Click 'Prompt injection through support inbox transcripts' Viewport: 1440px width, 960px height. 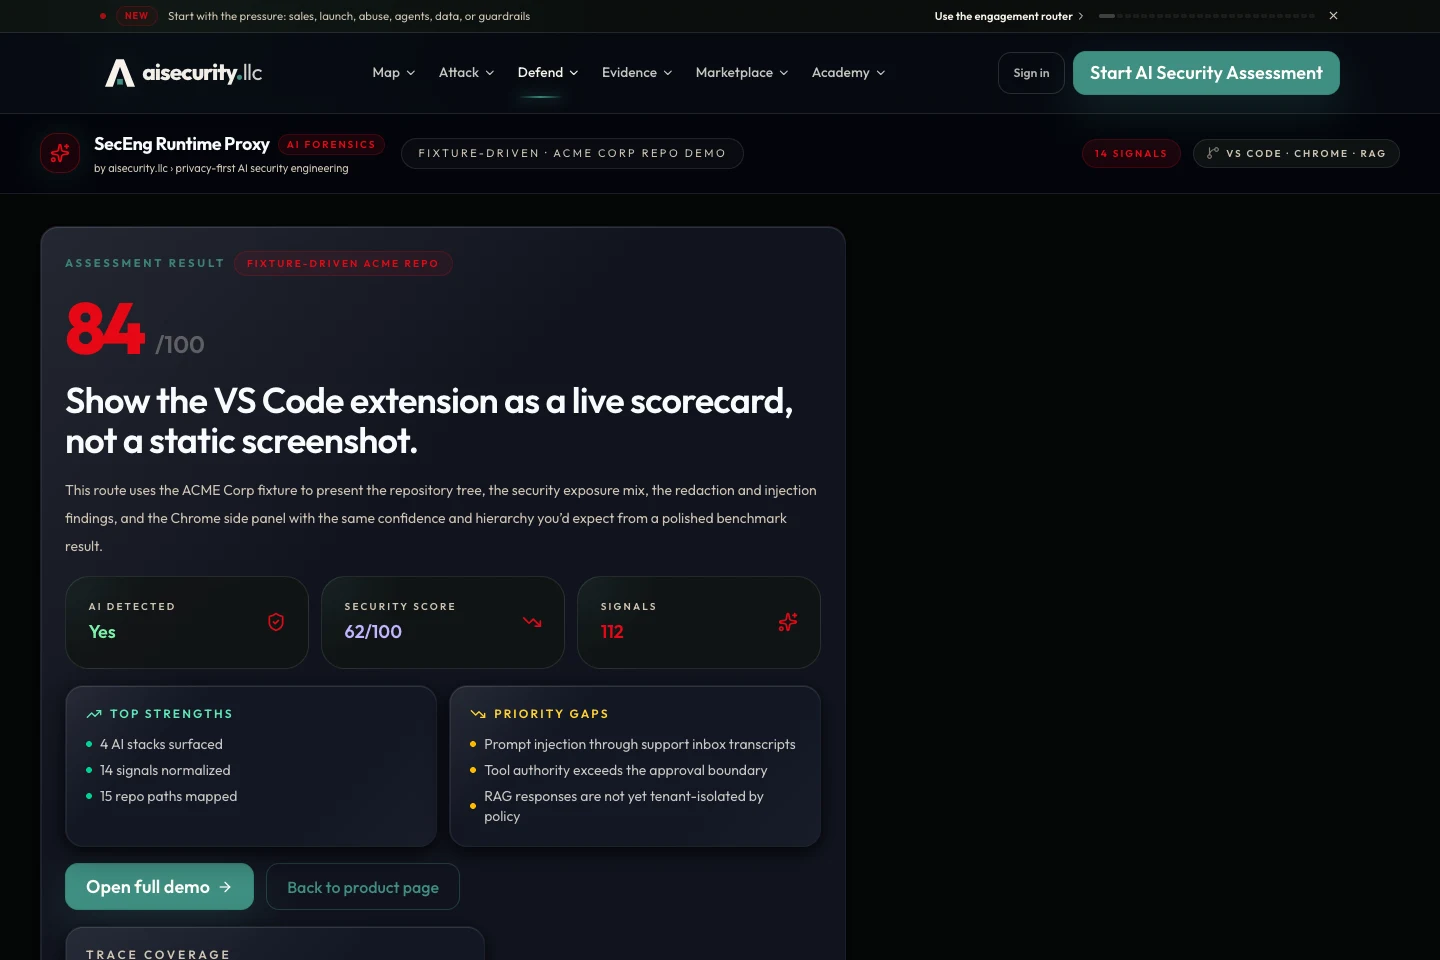click(x=640, y=744)
